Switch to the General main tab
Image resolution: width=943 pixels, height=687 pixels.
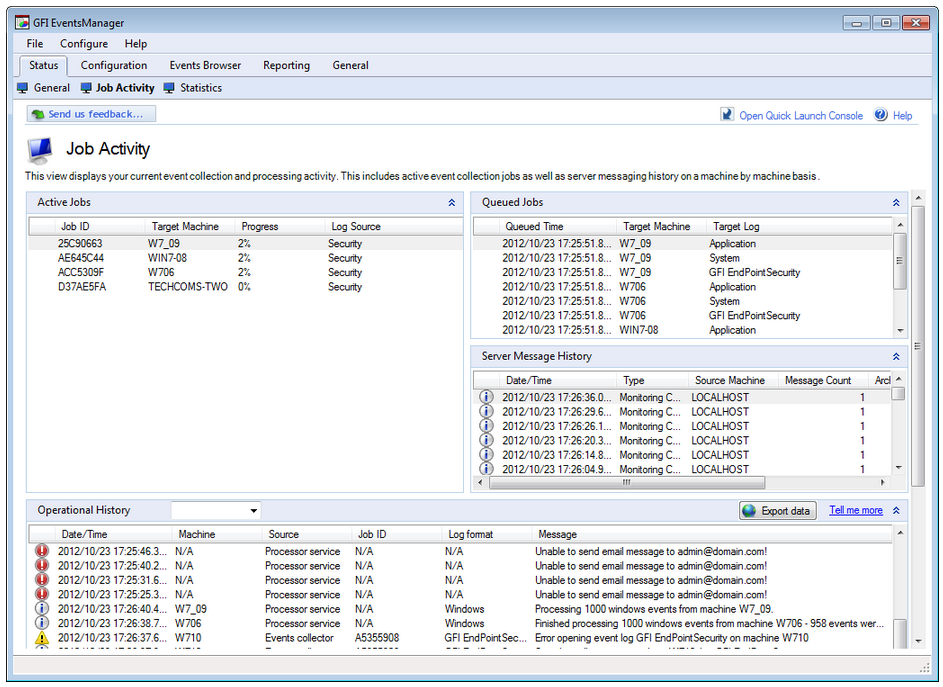tap(351, 66)
